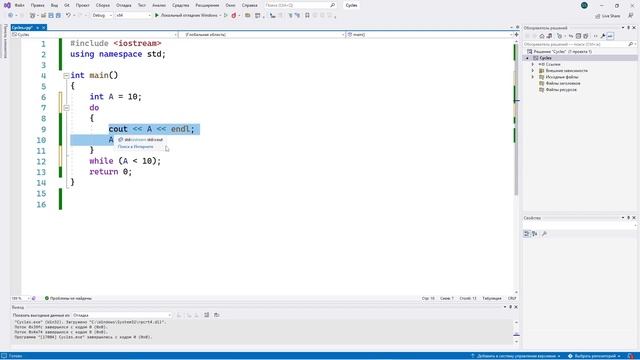Screen dimensions: 640x360
Task: Click the switch views icon in Solution Explorer
Action: coord(549,36)
